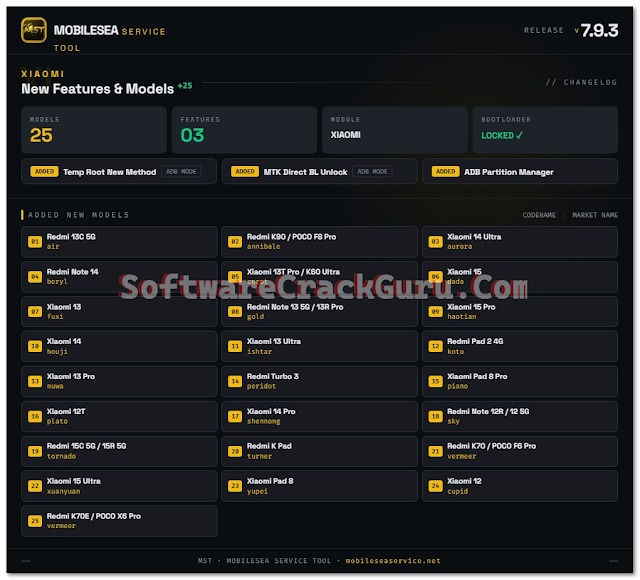Click the ishtar codename text
Screen dimensions: 640x580
click(259, 351)
